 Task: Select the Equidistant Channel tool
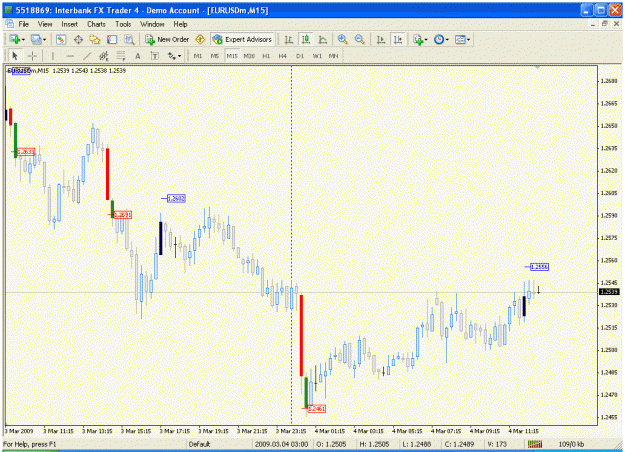pyautogui.click(x=104, y=56)
